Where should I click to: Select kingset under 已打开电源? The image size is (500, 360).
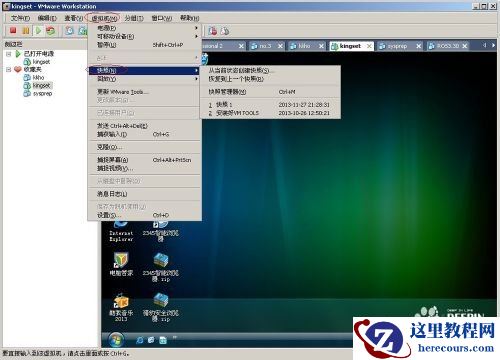[41, 62]
